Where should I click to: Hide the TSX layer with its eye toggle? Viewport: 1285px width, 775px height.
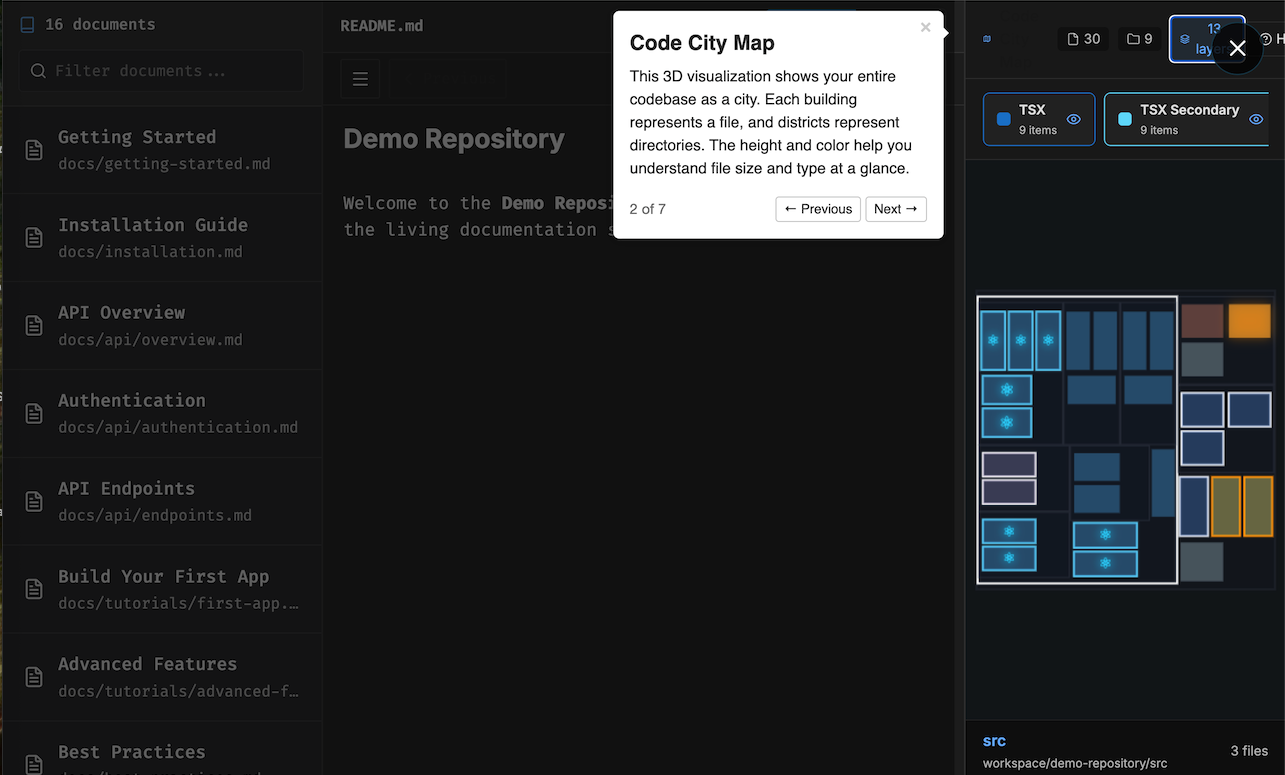[x=1075, y=120]
